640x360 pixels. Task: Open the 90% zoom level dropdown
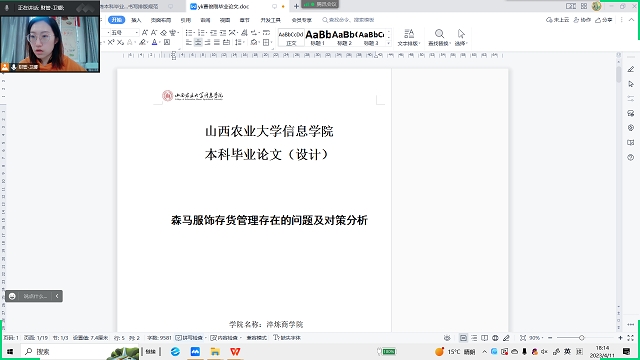536,338
